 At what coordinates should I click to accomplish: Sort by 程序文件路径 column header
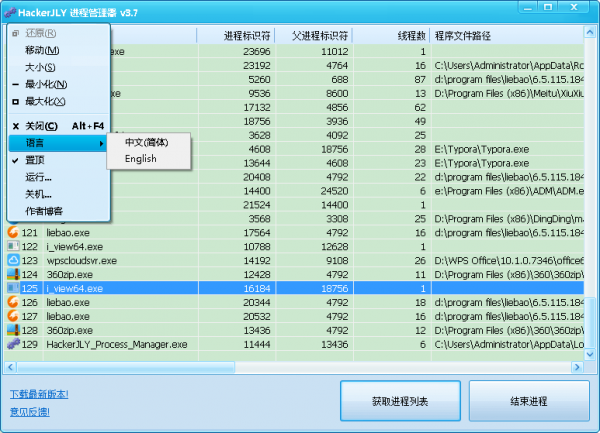[507, 36]
